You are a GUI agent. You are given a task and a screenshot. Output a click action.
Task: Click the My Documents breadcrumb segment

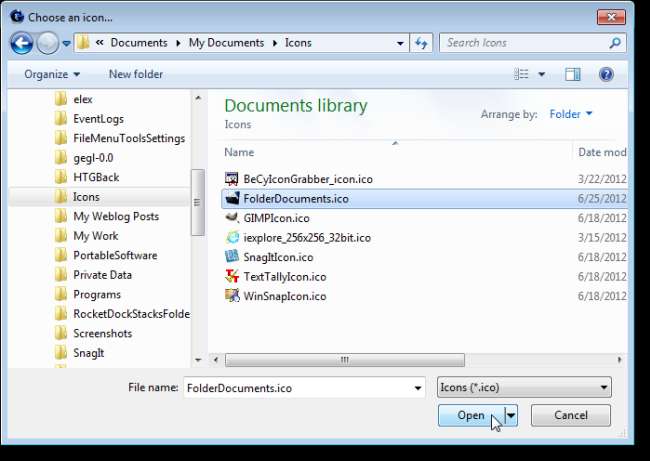[x=226, y=43]
